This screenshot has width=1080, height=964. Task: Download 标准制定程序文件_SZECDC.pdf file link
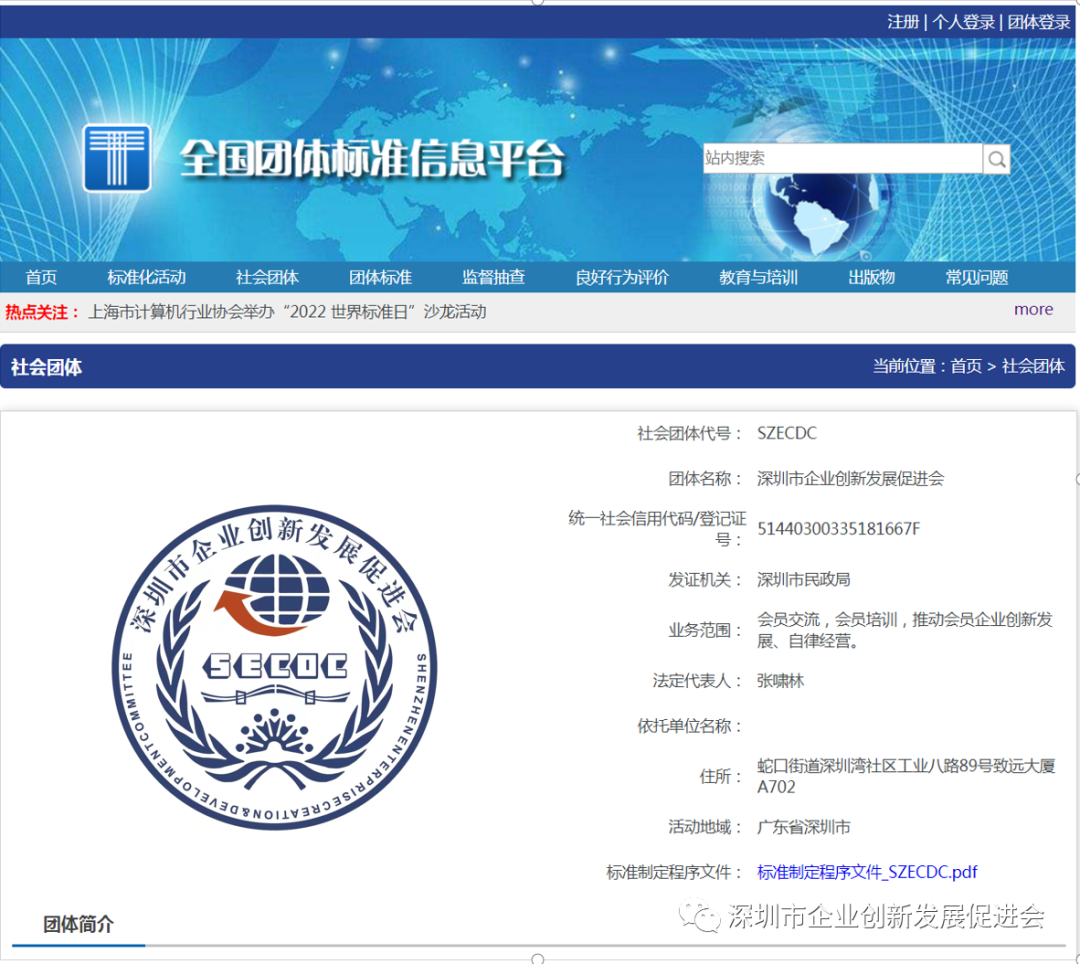867,872
